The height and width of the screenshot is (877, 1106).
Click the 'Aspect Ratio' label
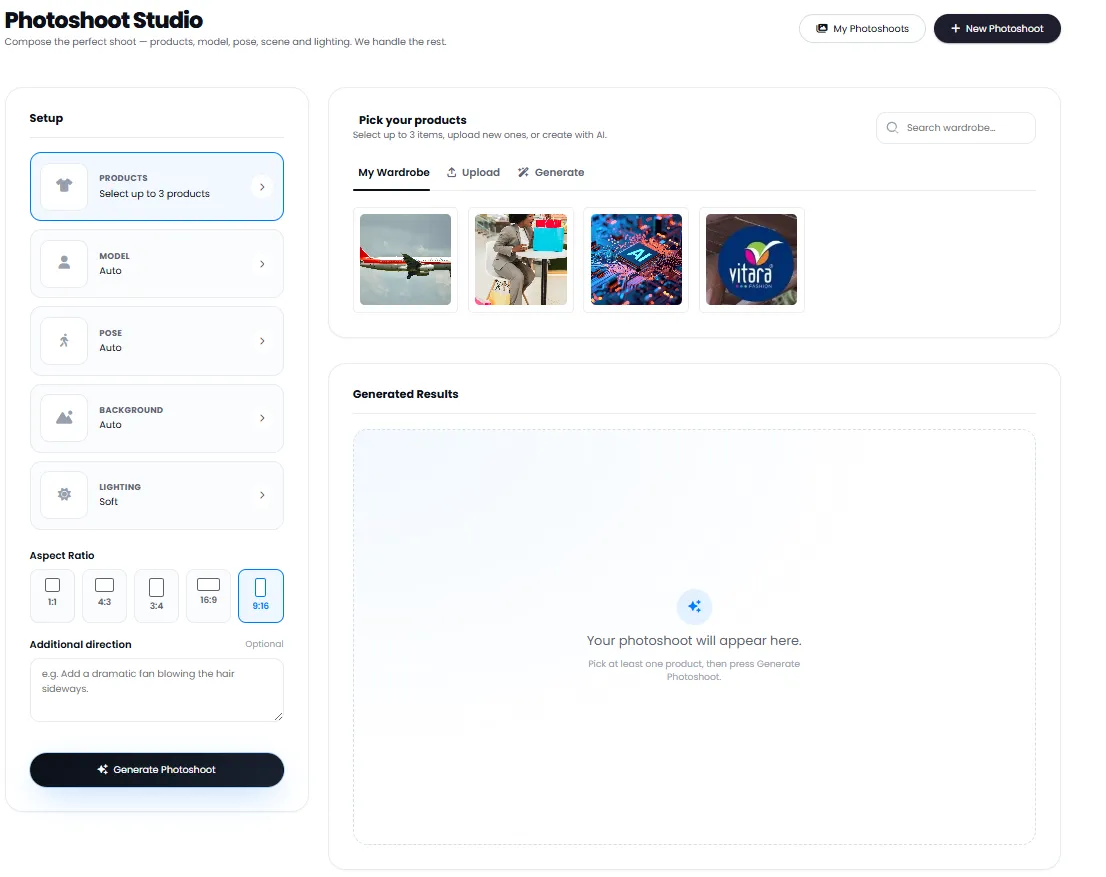click(62, 555)
